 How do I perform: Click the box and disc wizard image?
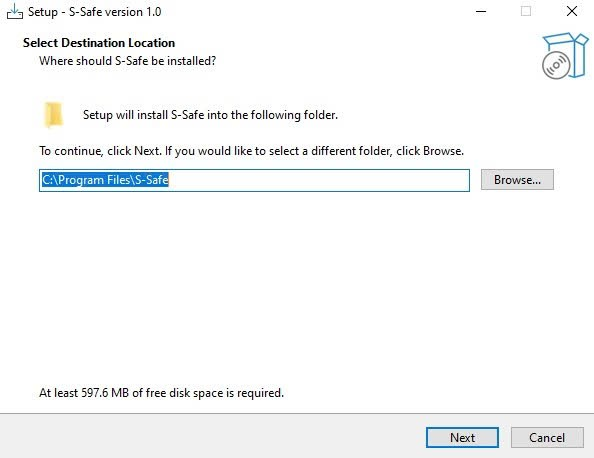pyautogui.click(x=565, y=56)
